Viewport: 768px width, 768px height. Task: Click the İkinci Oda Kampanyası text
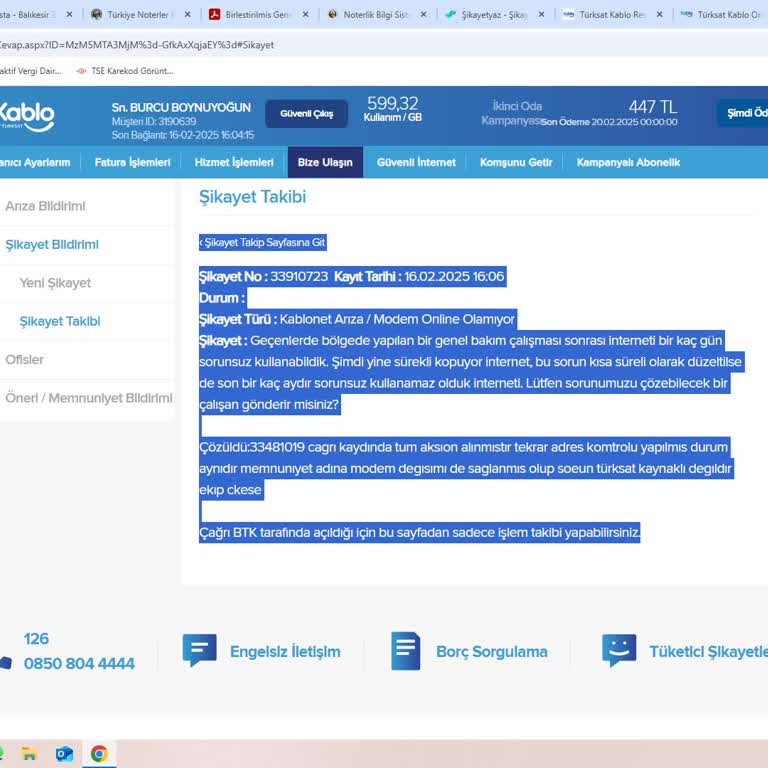[511, 113]
